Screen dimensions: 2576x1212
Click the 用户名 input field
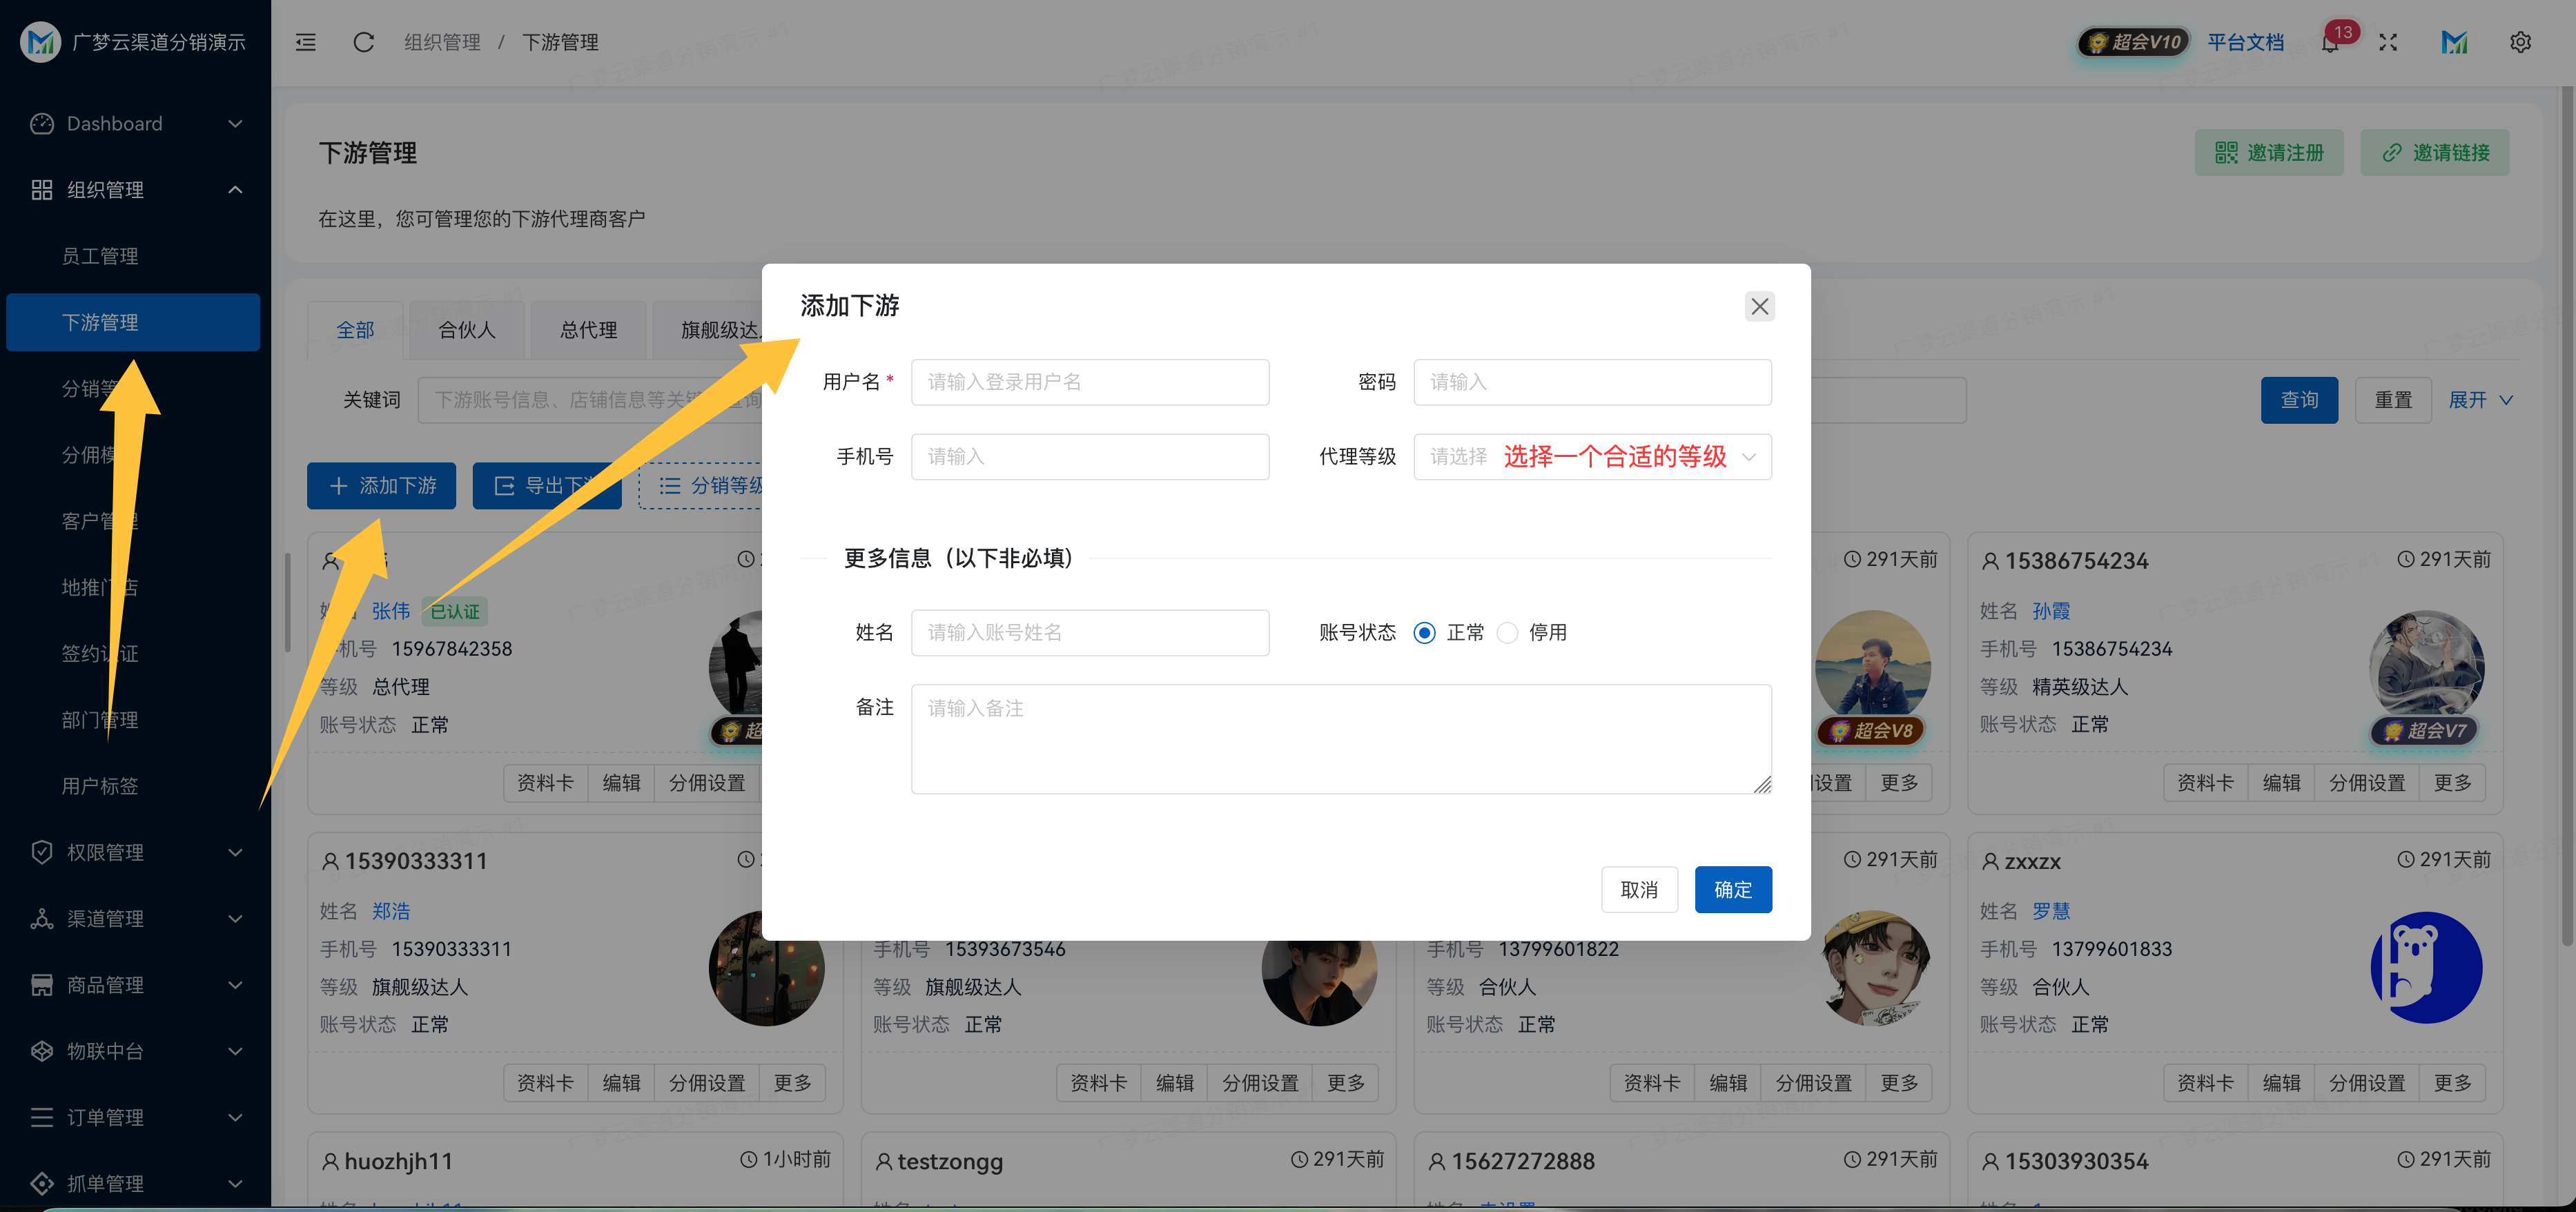point(1089,382)
